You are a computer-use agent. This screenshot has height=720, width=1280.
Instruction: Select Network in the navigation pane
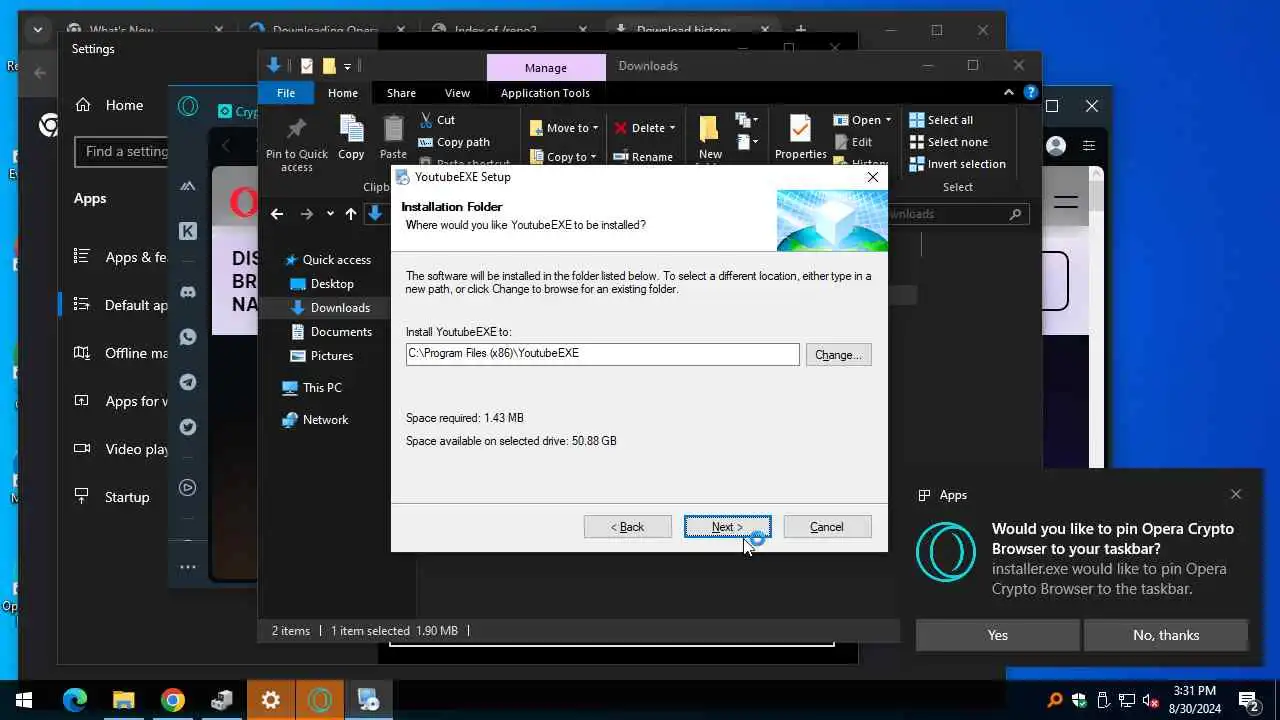[315, 420]
